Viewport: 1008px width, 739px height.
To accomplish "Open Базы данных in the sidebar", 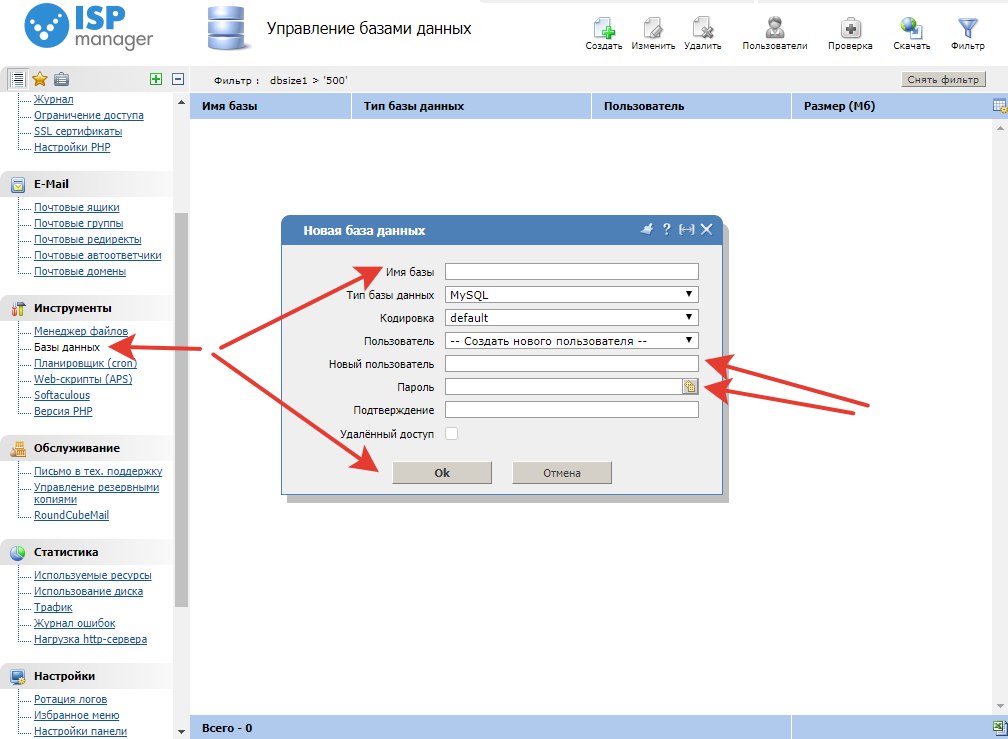I will pyautogui.click(x=67, y=347).
